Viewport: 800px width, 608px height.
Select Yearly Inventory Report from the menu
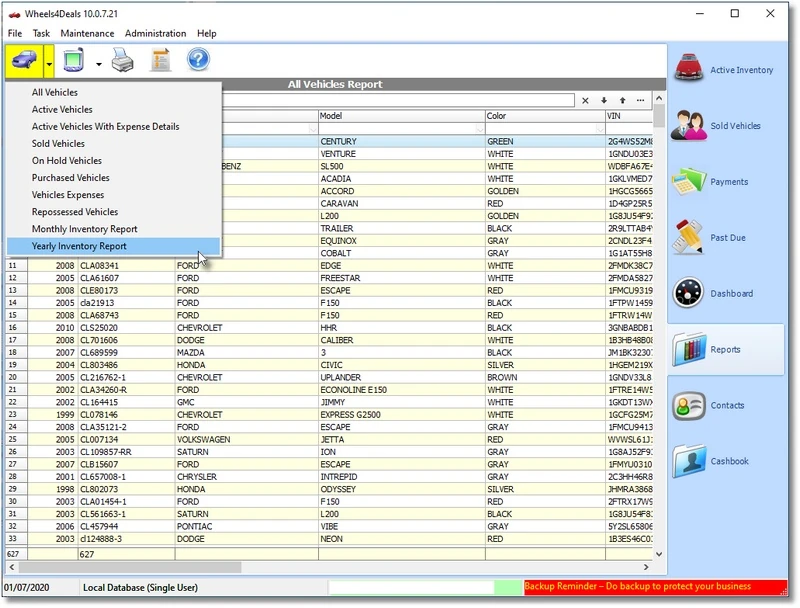79,246
